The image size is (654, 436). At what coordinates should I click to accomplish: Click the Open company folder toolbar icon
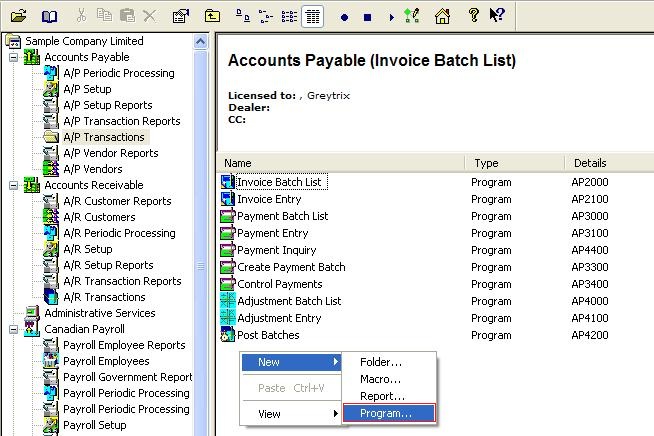pyautogui.click(x=19, y=17)
